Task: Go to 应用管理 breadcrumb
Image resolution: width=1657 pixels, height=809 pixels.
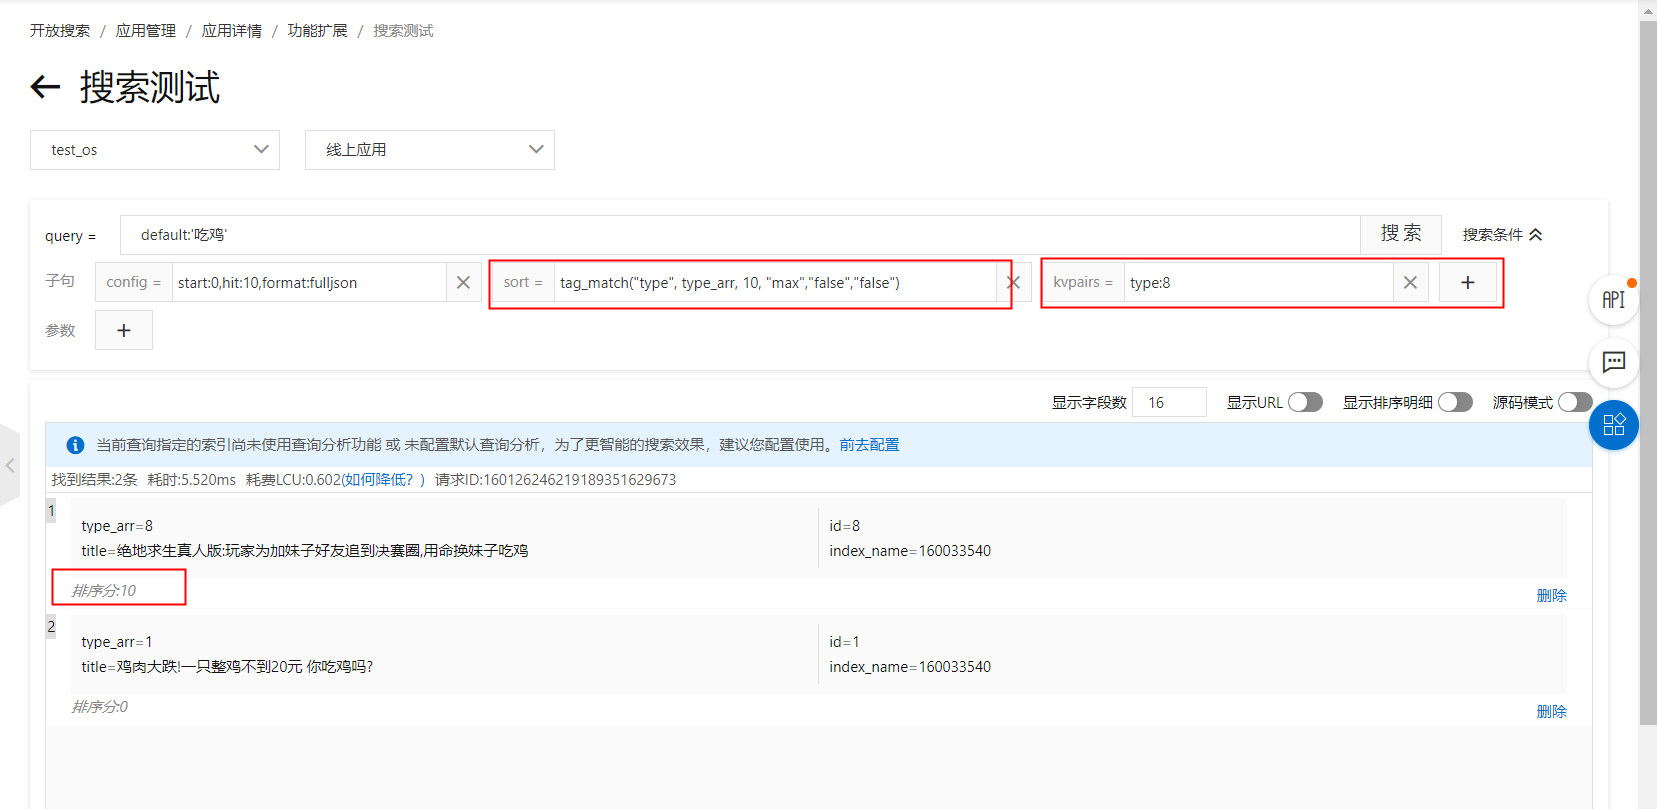Action: click(x=146, y=31)
